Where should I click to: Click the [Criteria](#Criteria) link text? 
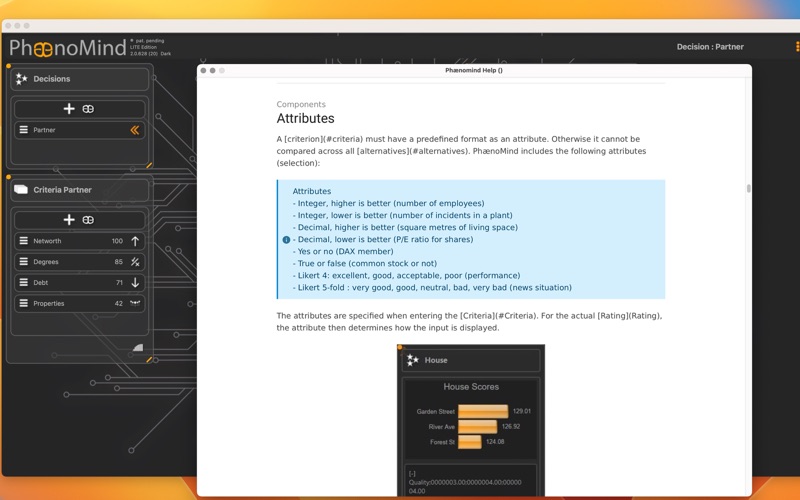(498, 316)
